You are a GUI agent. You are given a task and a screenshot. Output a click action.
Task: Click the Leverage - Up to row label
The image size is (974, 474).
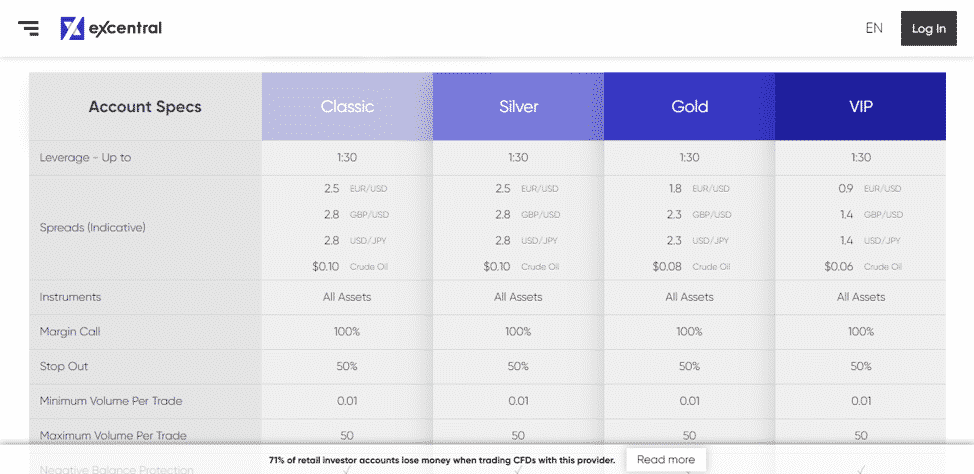[85, 158]
